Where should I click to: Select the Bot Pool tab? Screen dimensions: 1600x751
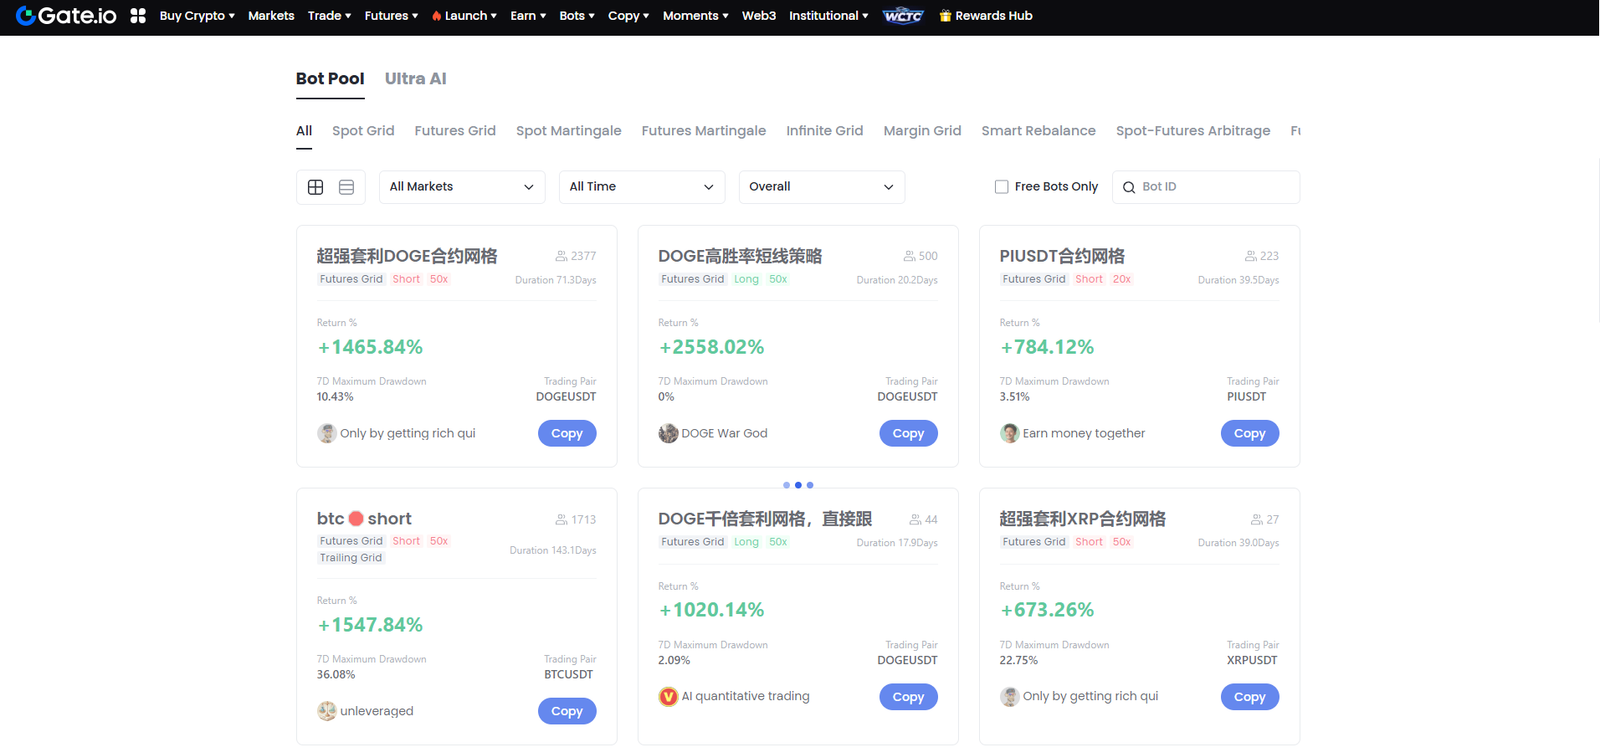coord(330,79)
